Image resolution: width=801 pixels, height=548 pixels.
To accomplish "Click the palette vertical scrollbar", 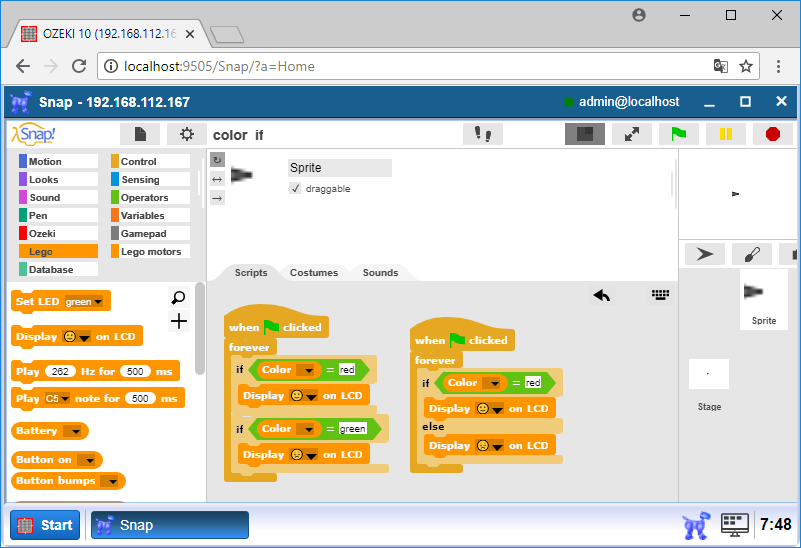I will (200, 328).
